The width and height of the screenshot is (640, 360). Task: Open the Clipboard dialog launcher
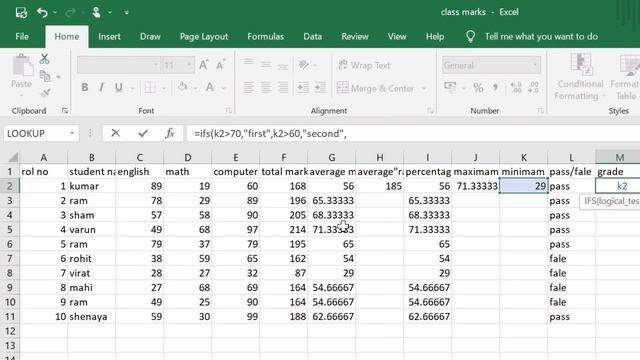point(65,111)
